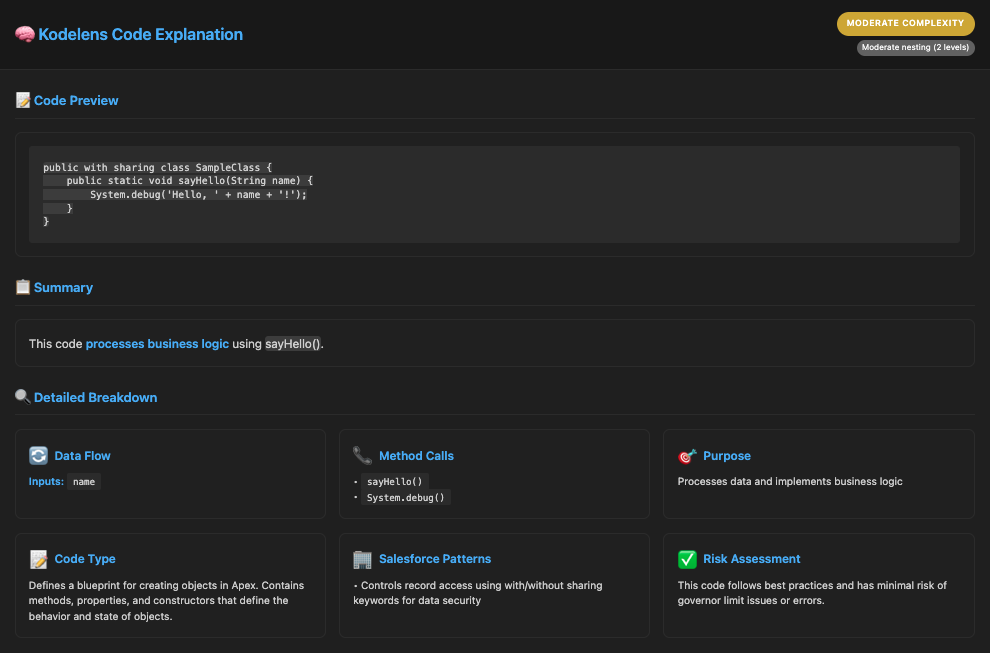Click the memo icon next to Code Preview
This screenshot has width=990, height=653.
click(23, 100)
